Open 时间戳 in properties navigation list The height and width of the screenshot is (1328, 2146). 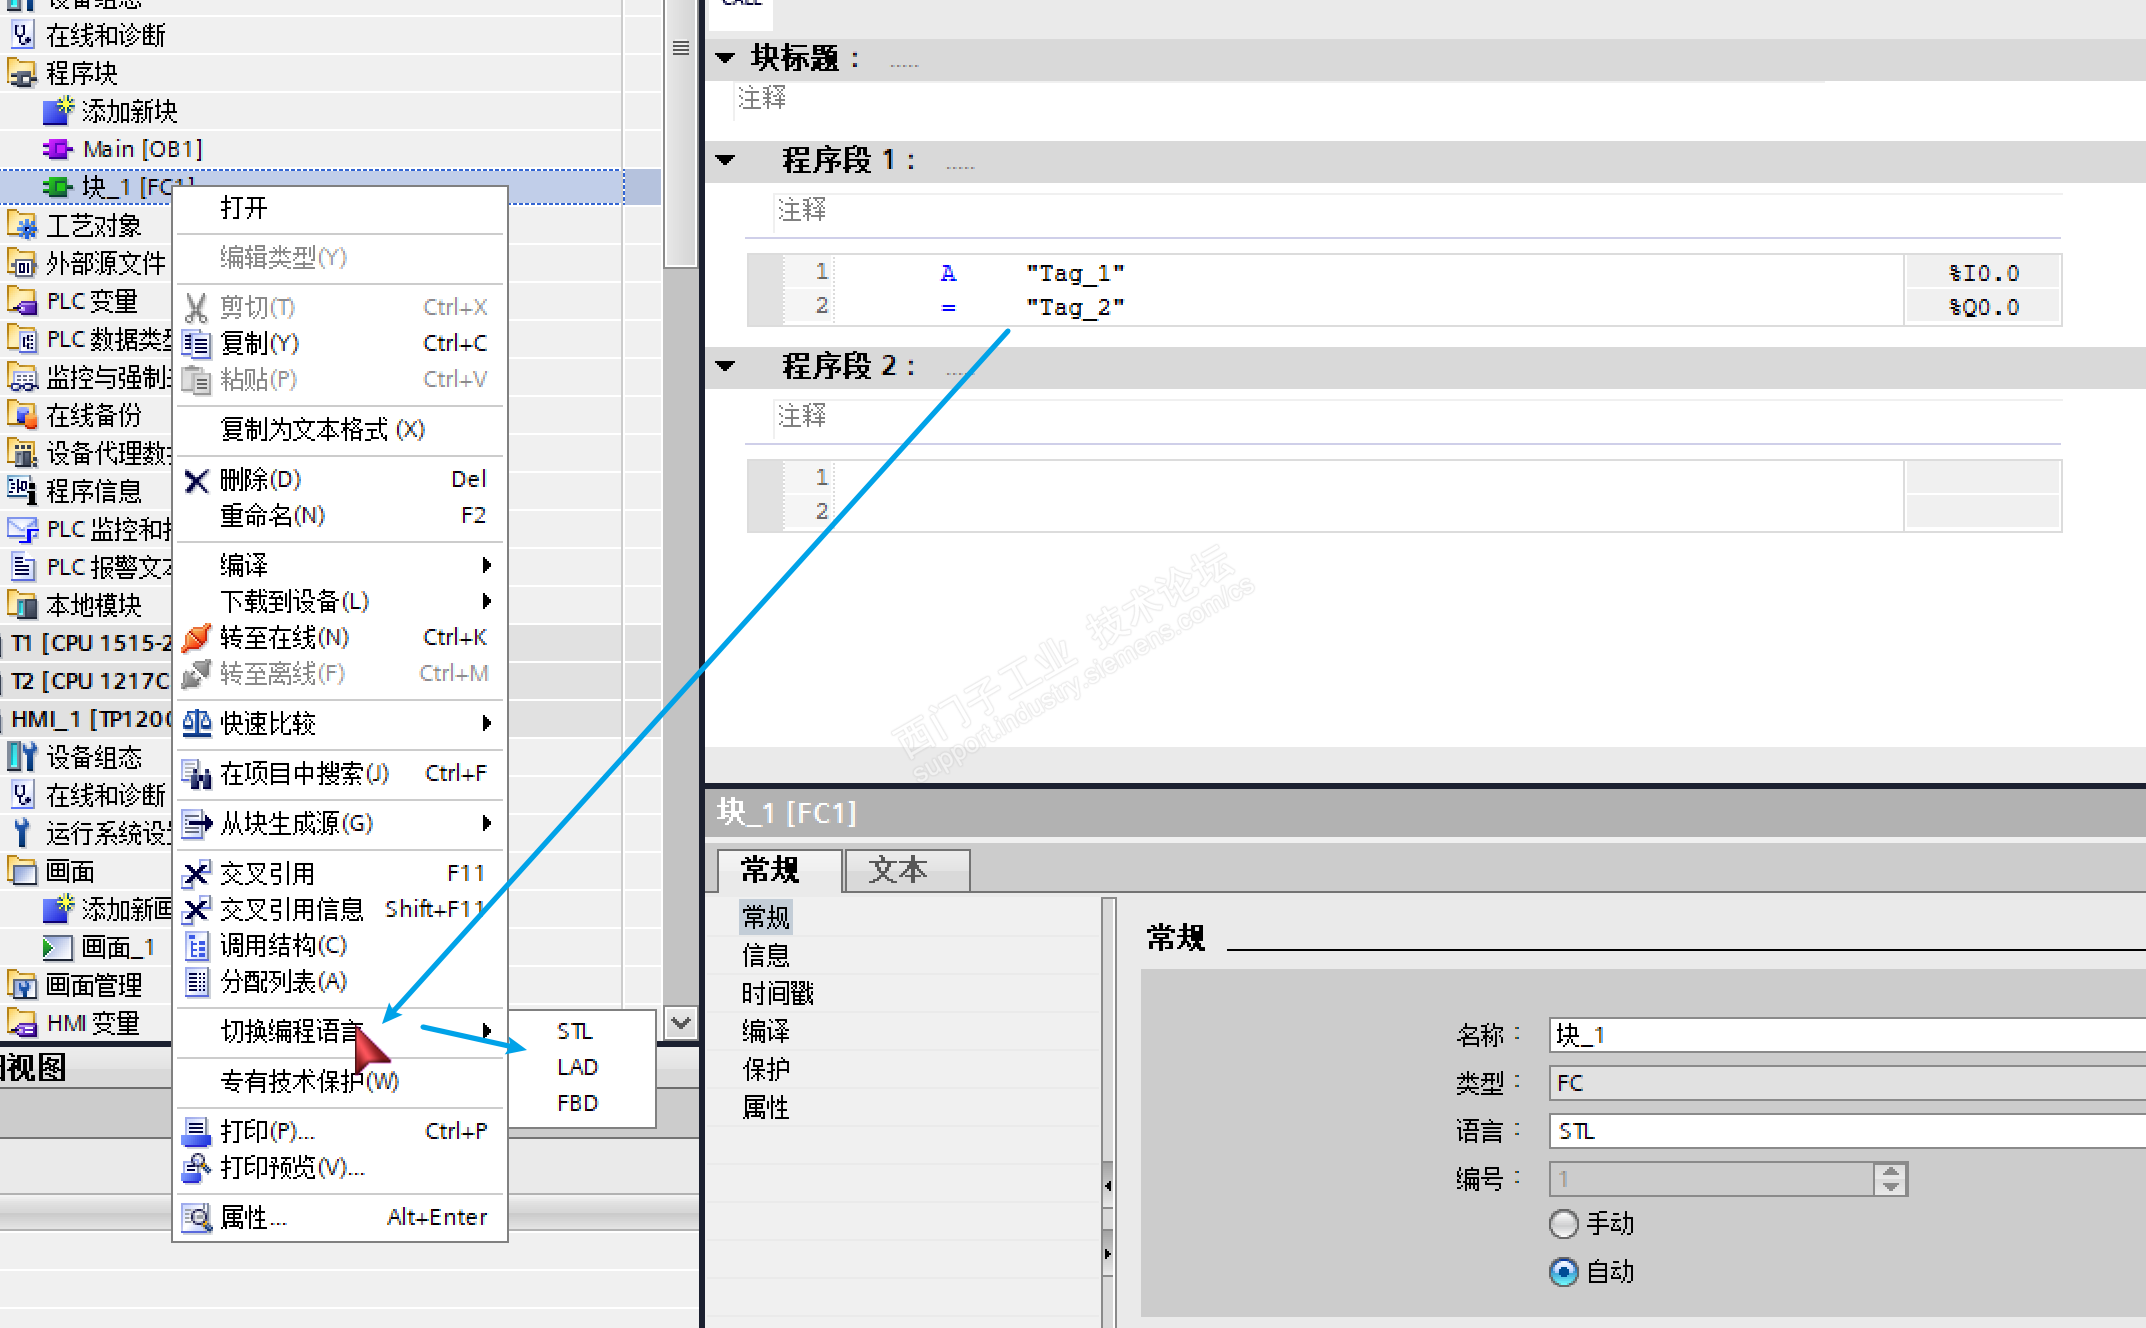tap(777, 993)
